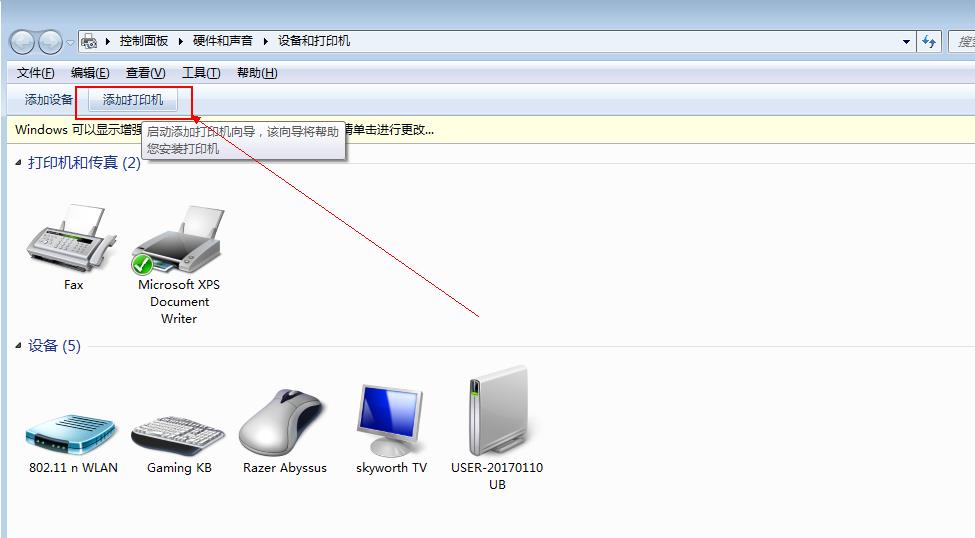The image size is (975, 538).
Task: Click the search box at top right
Action: tap(962, 42)
